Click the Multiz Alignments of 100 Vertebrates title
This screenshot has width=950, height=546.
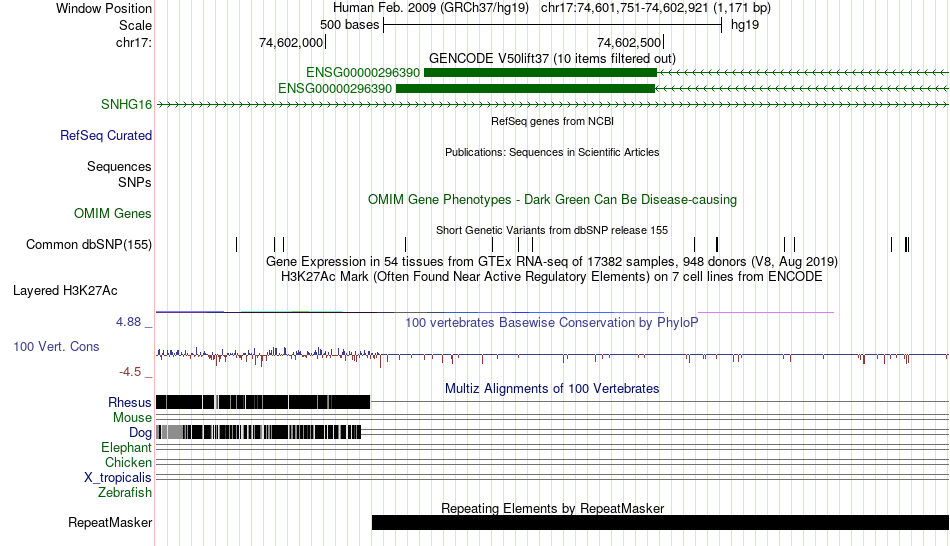pos(552,388)
